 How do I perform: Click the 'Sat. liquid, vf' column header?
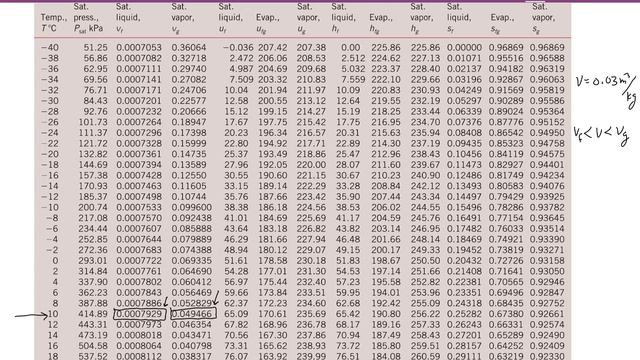pos(128,18)
